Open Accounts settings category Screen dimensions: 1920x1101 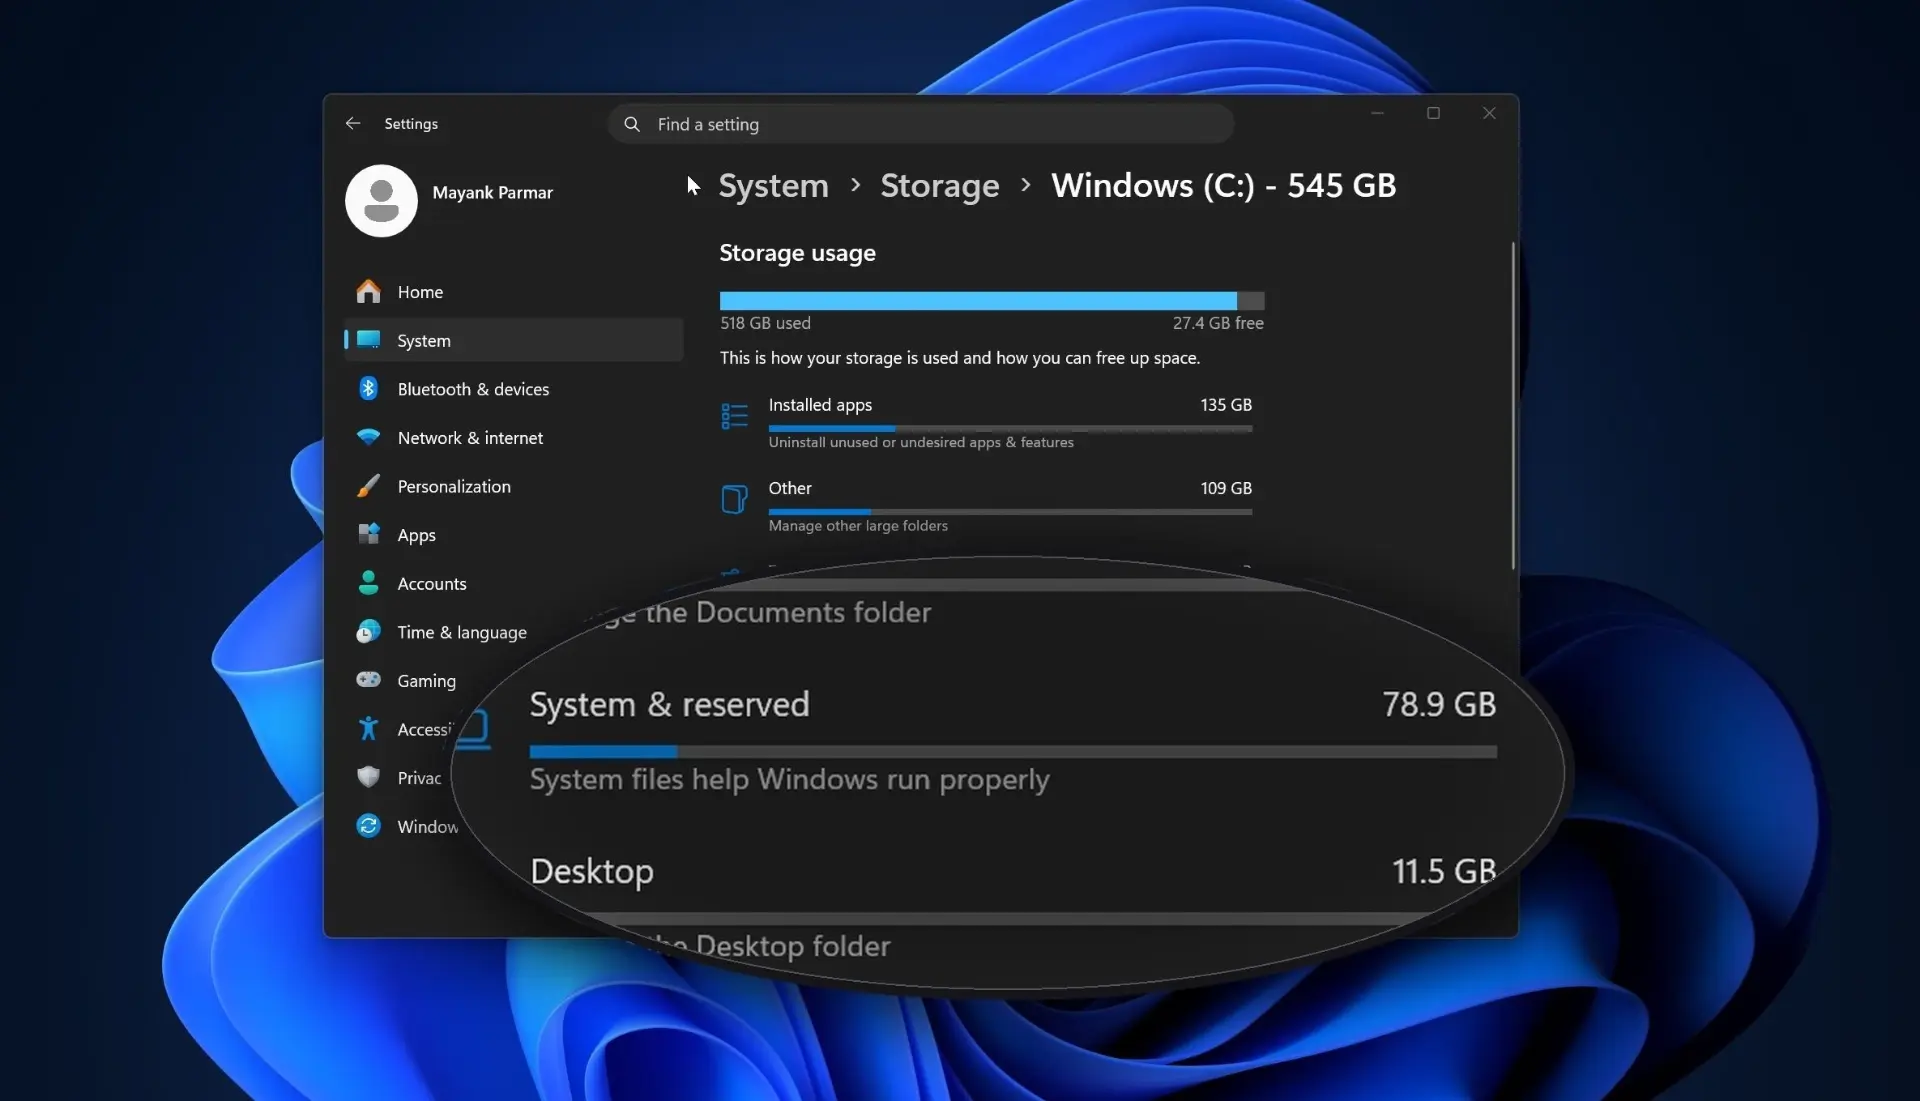(514, 584)
